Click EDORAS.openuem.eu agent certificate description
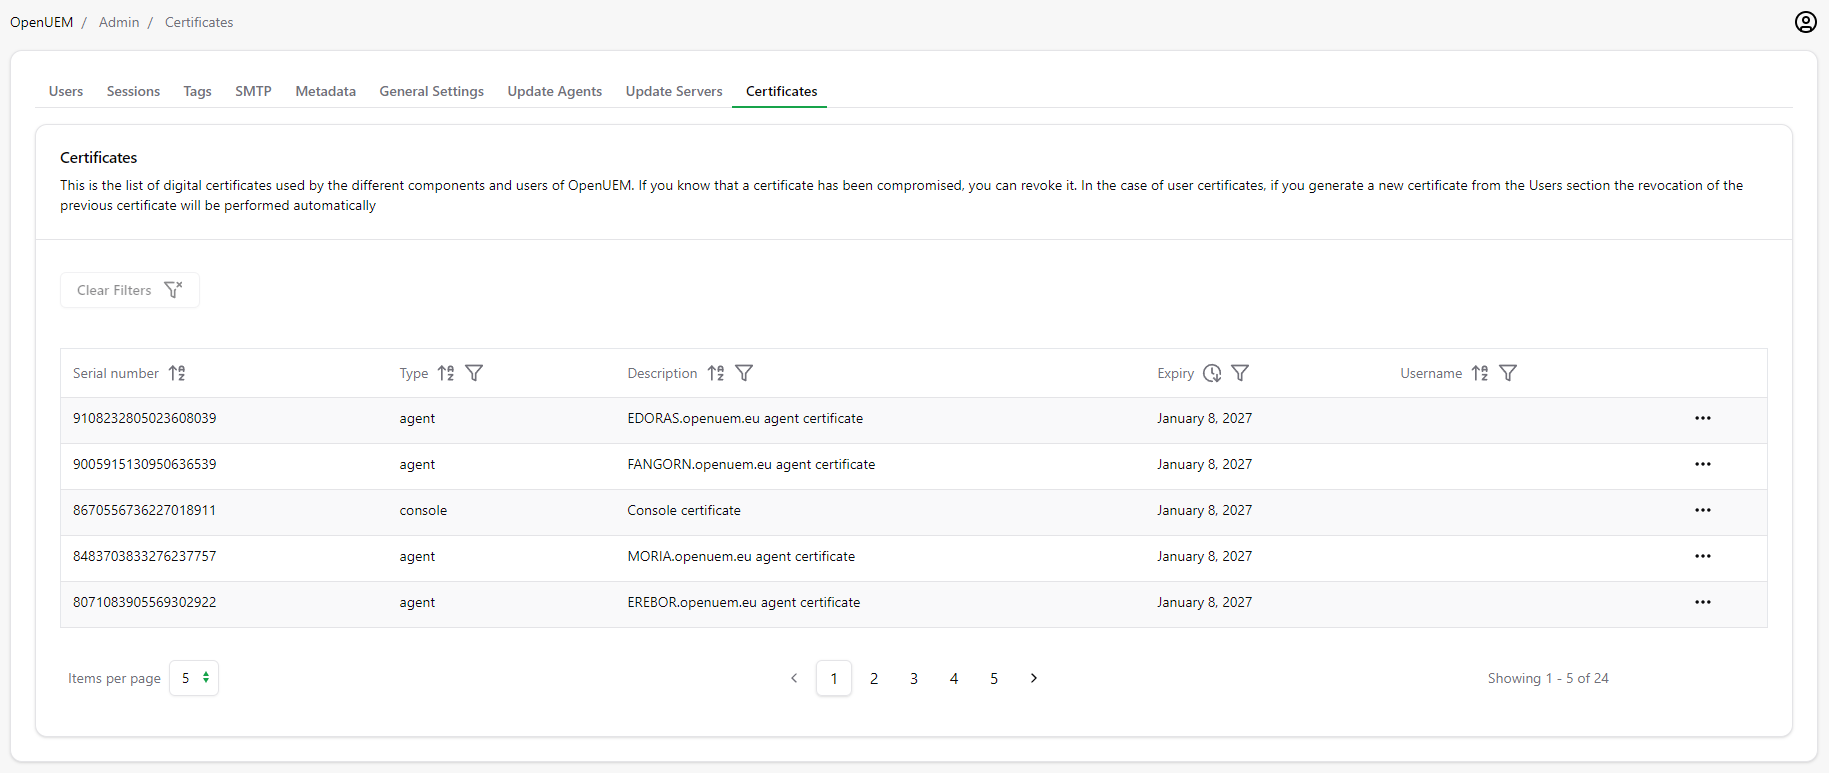The image size is (1829, 773). 745,418
